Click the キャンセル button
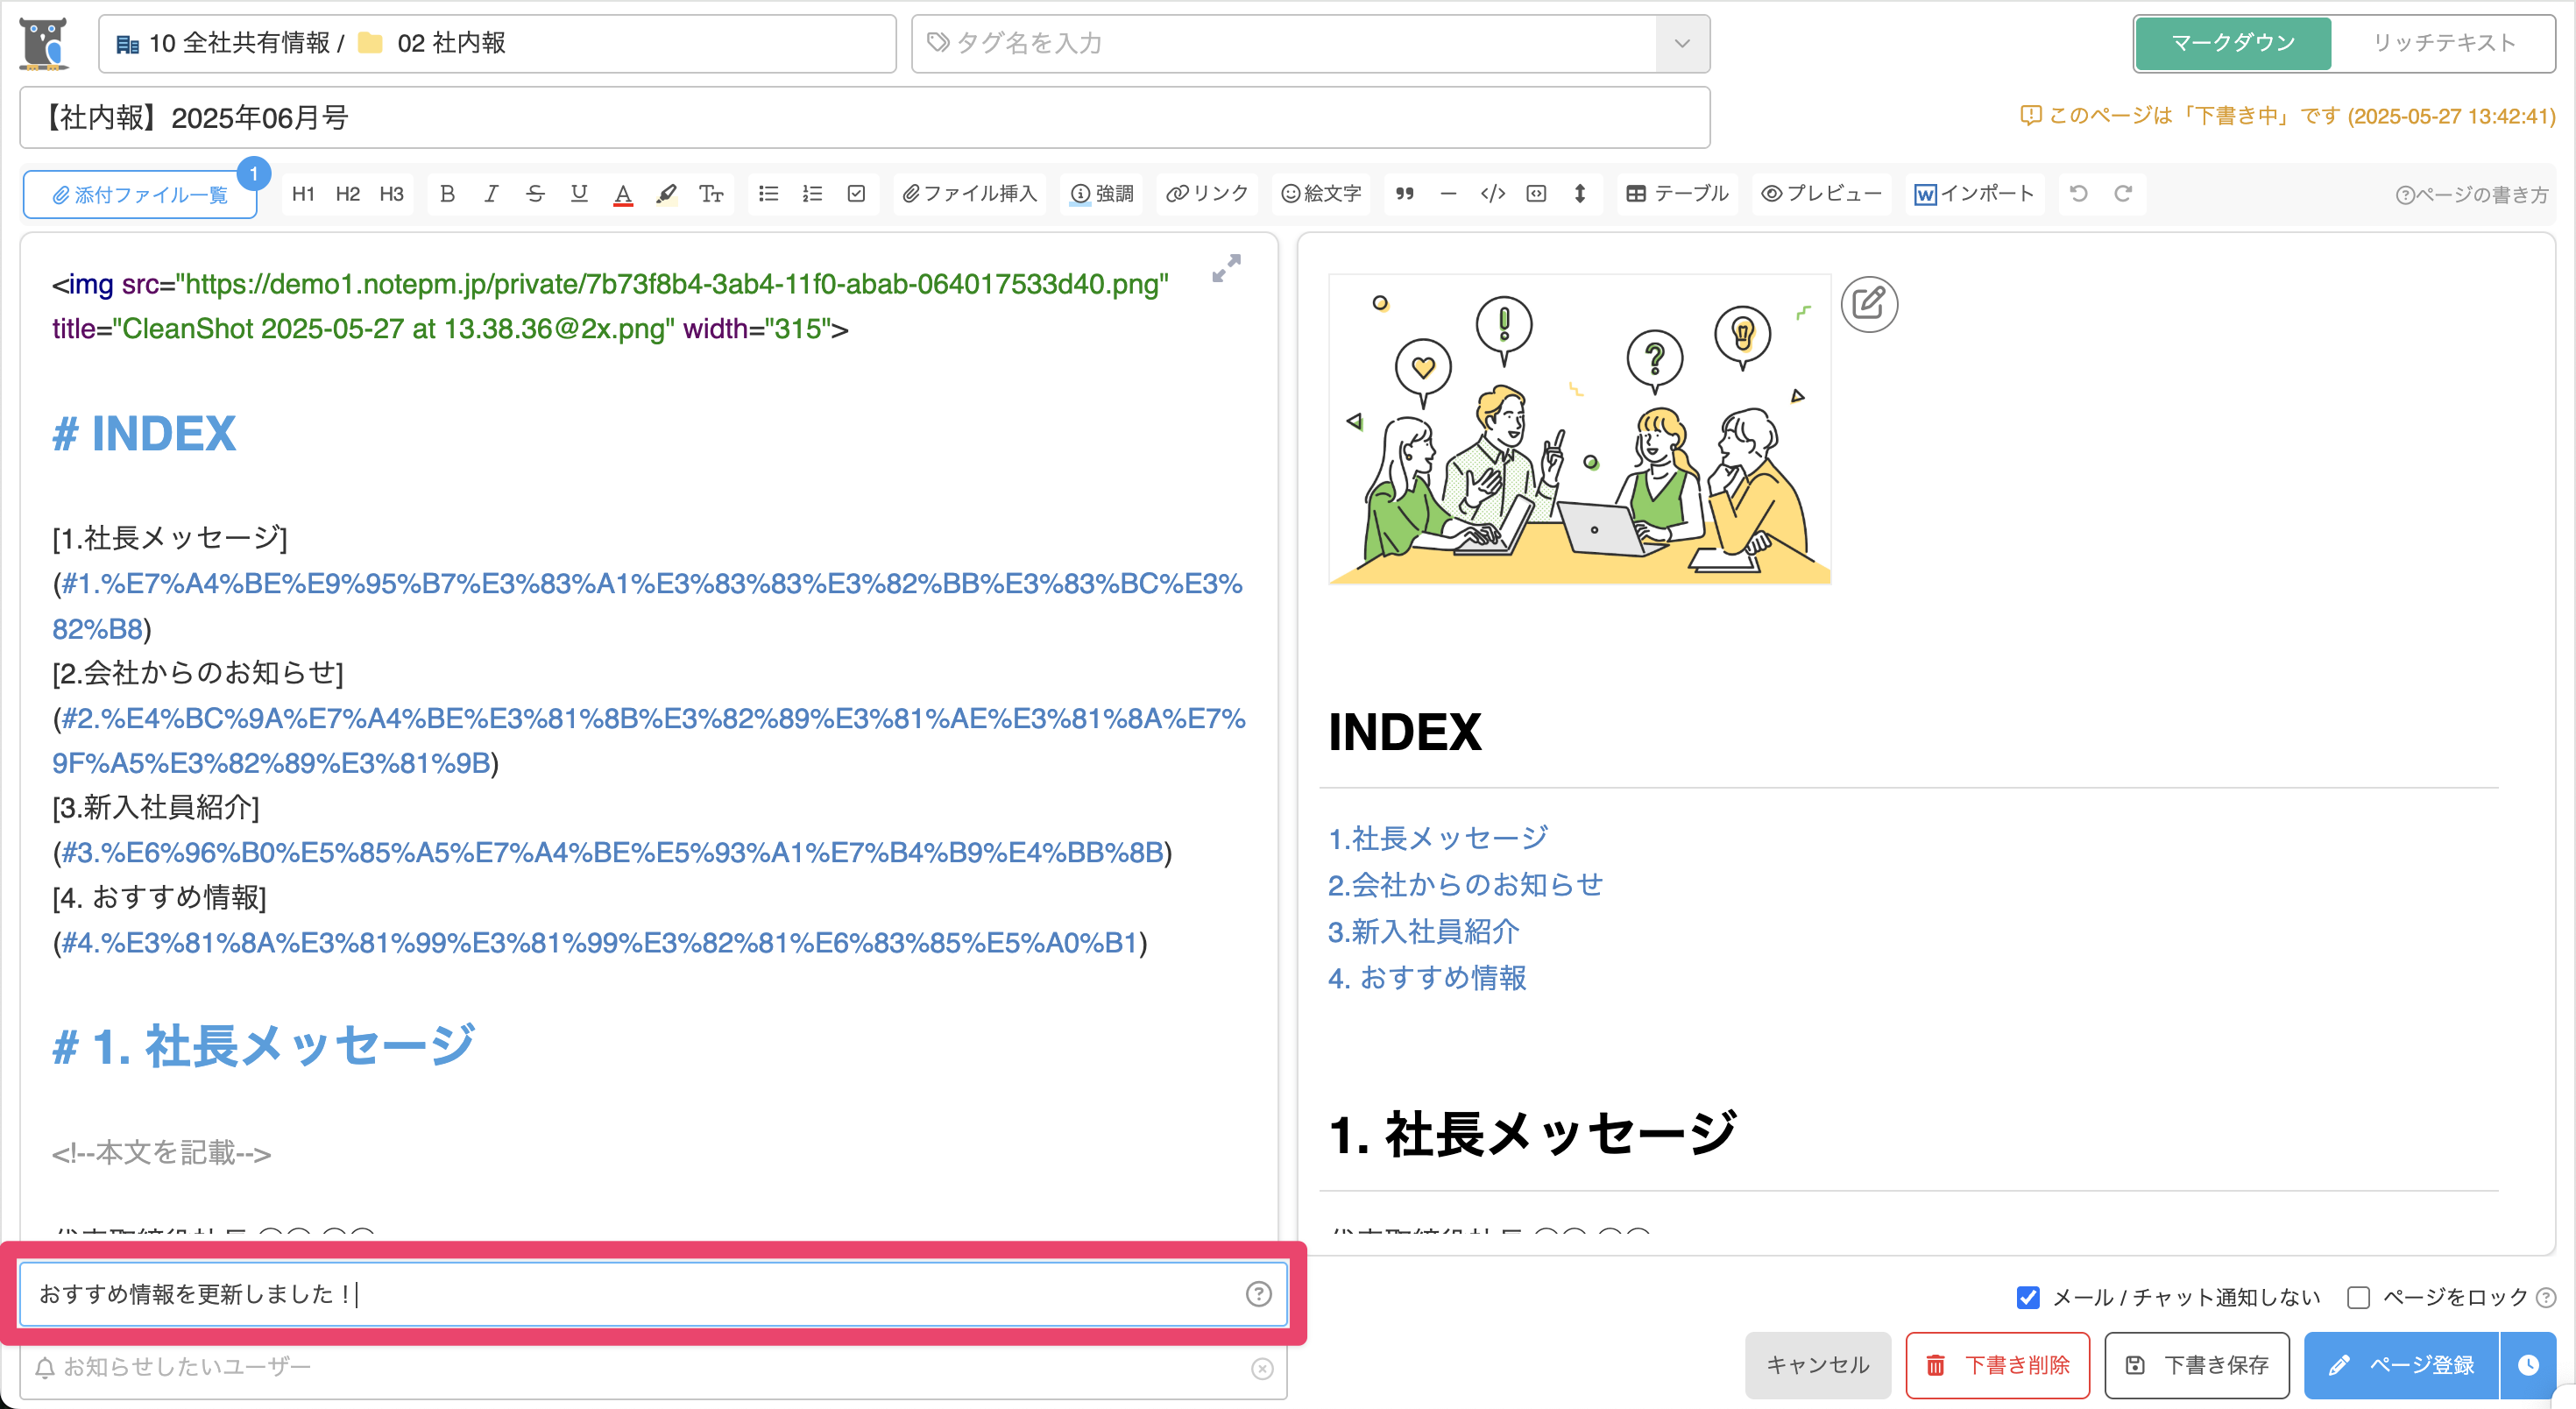 coord(1818,1365)
